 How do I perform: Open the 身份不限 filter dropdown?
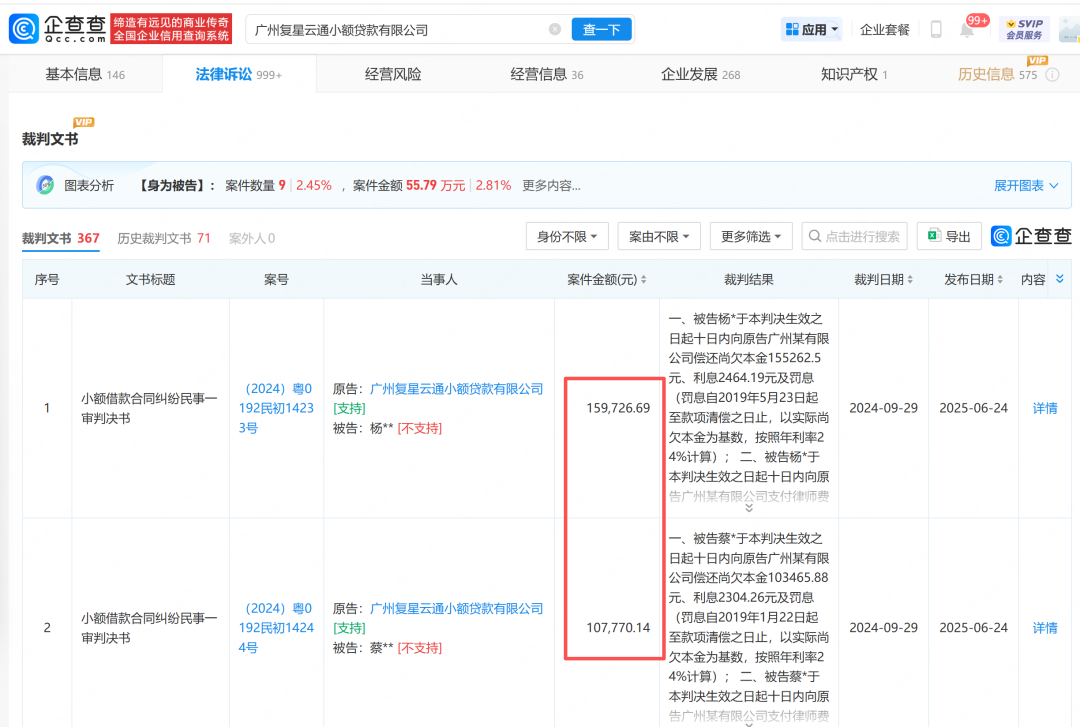(567, 237)
